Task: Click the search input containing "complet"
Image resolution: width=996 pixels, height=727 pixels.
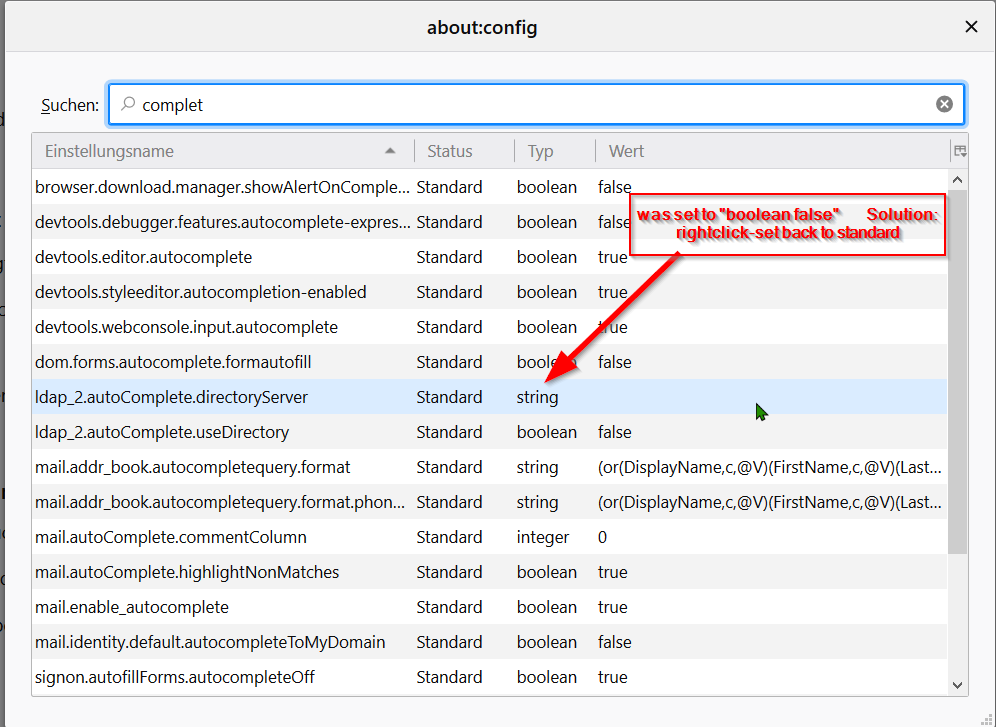Action: coord(530,104)
